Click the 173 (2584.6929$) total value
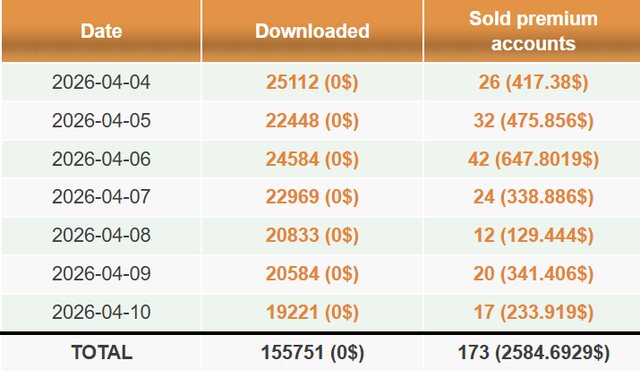This screenshot has width=640, height=371. point(533,352)
